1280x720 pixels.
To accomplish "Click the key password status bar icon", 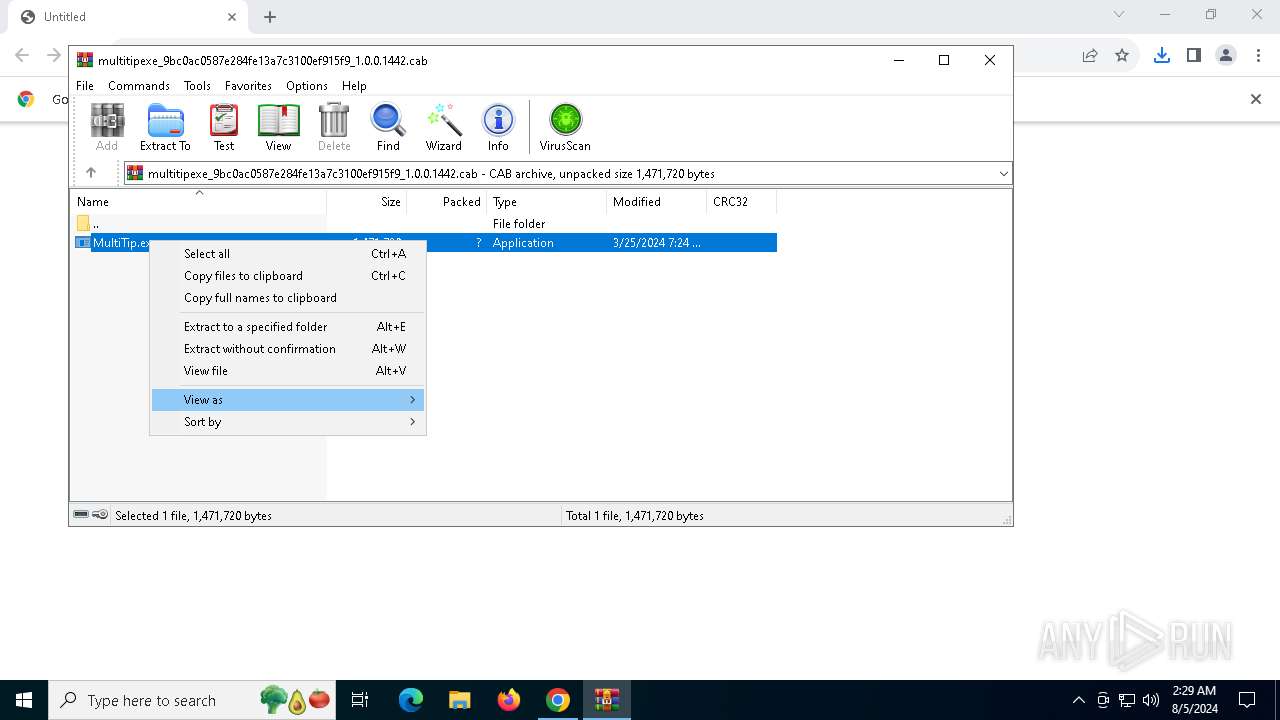I will pyautogui.click(x=100, y=515).
